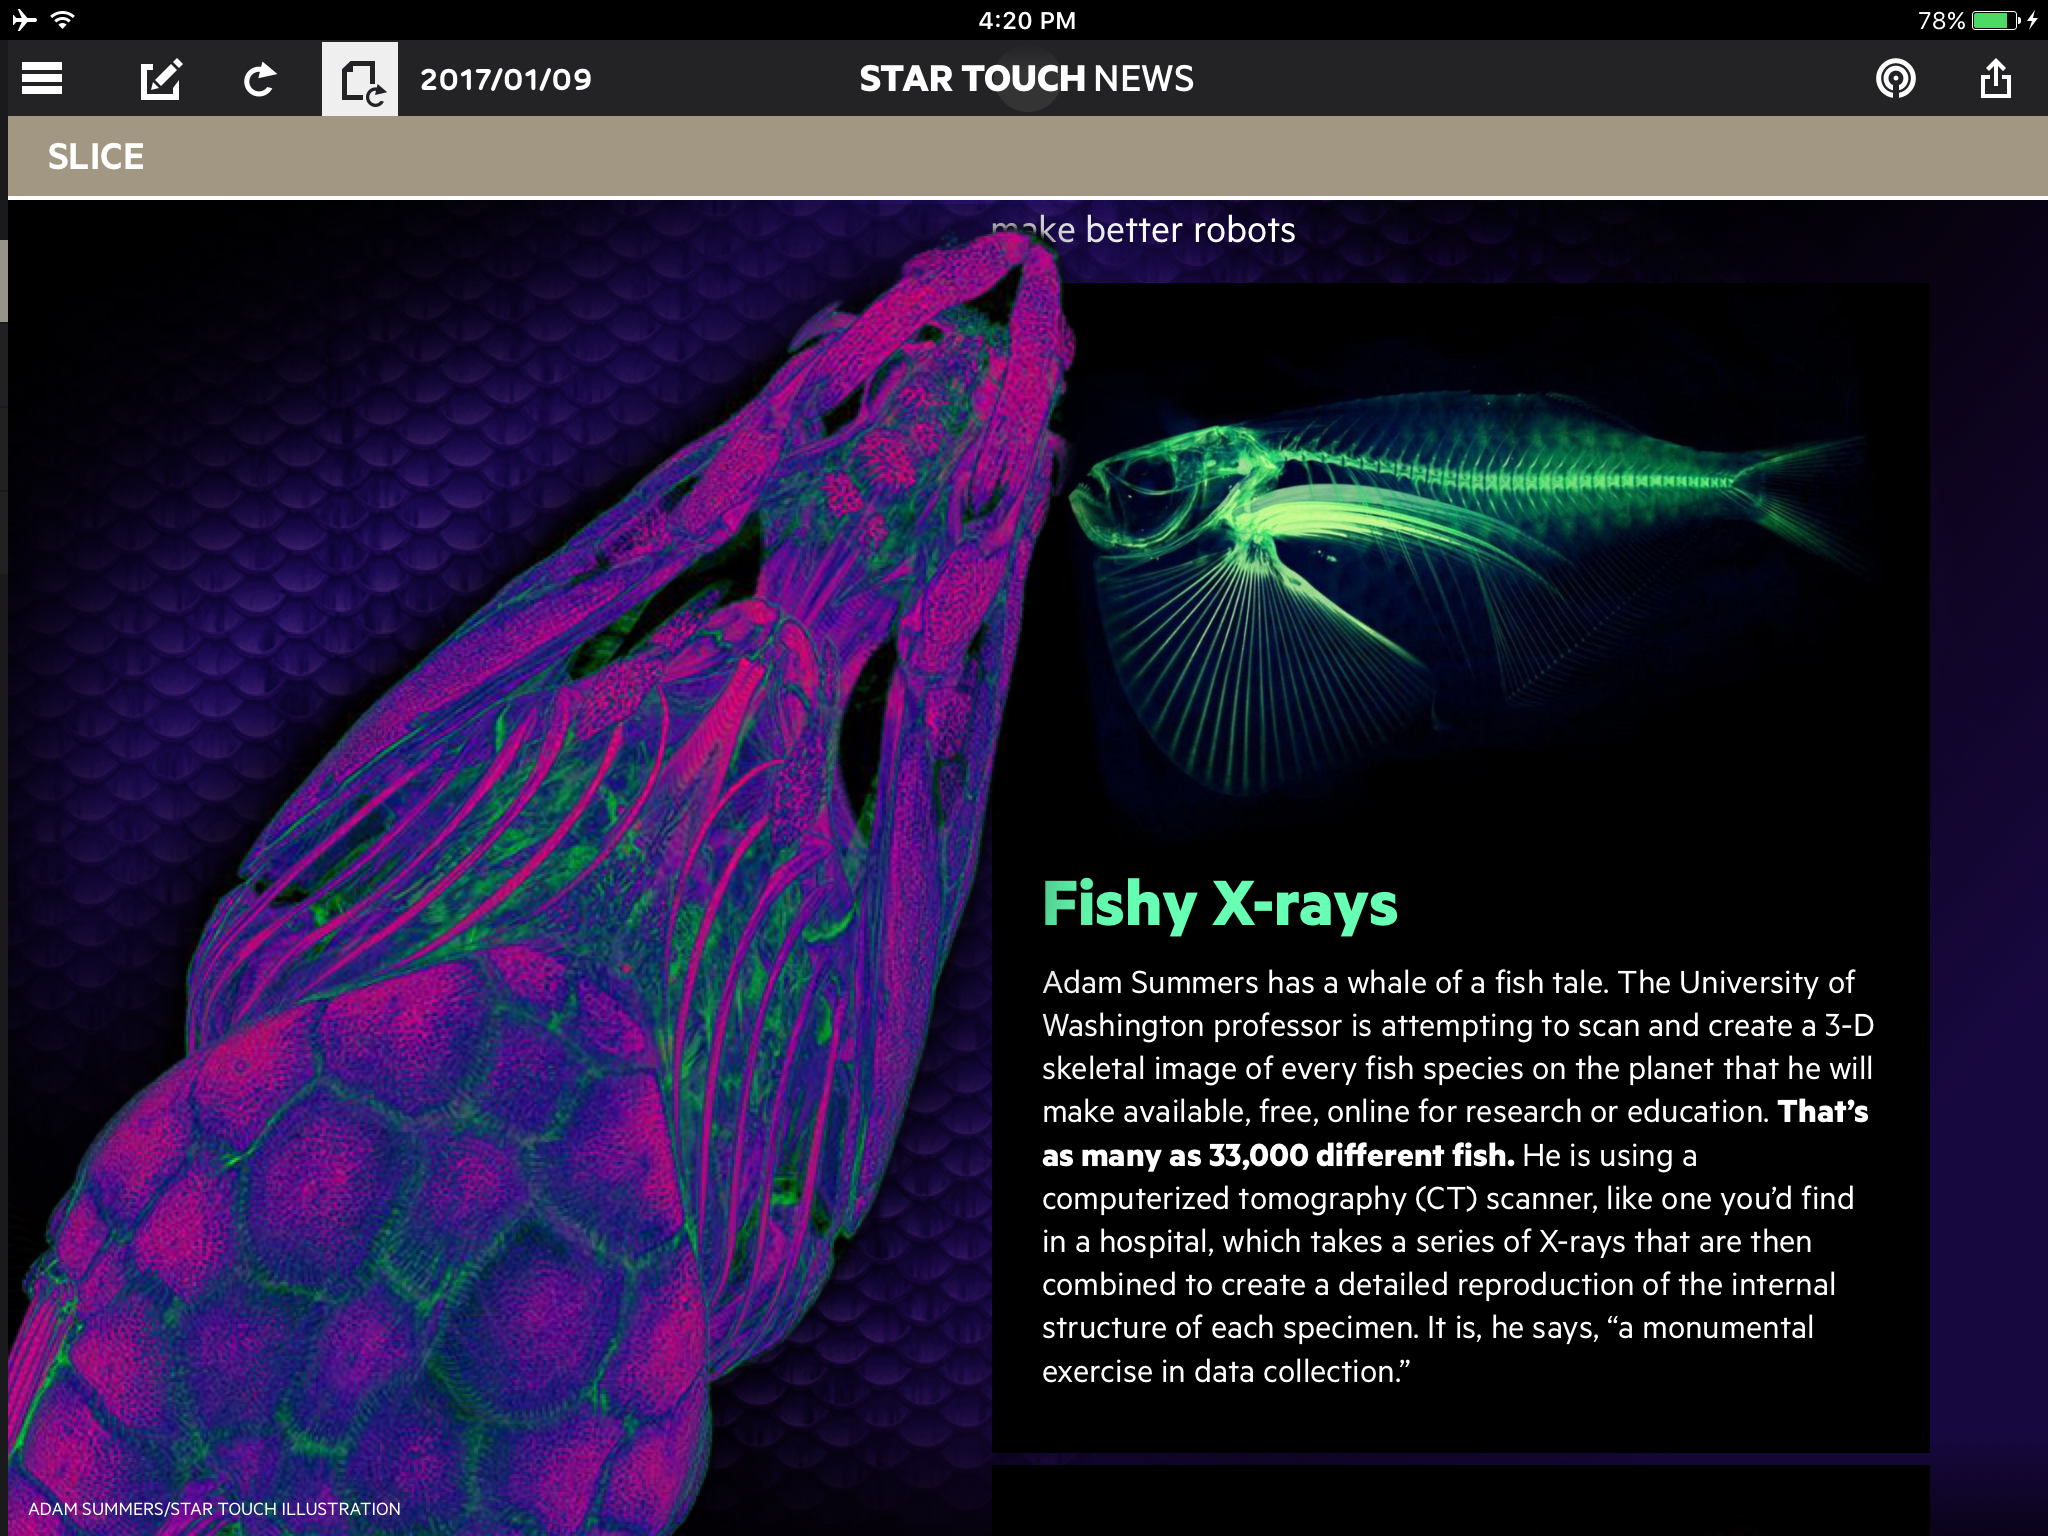Viewport: 2048px width, 1536px height.
Task: Open the SLICE section header
Action: pyautogui.click(x=96, y=157)
